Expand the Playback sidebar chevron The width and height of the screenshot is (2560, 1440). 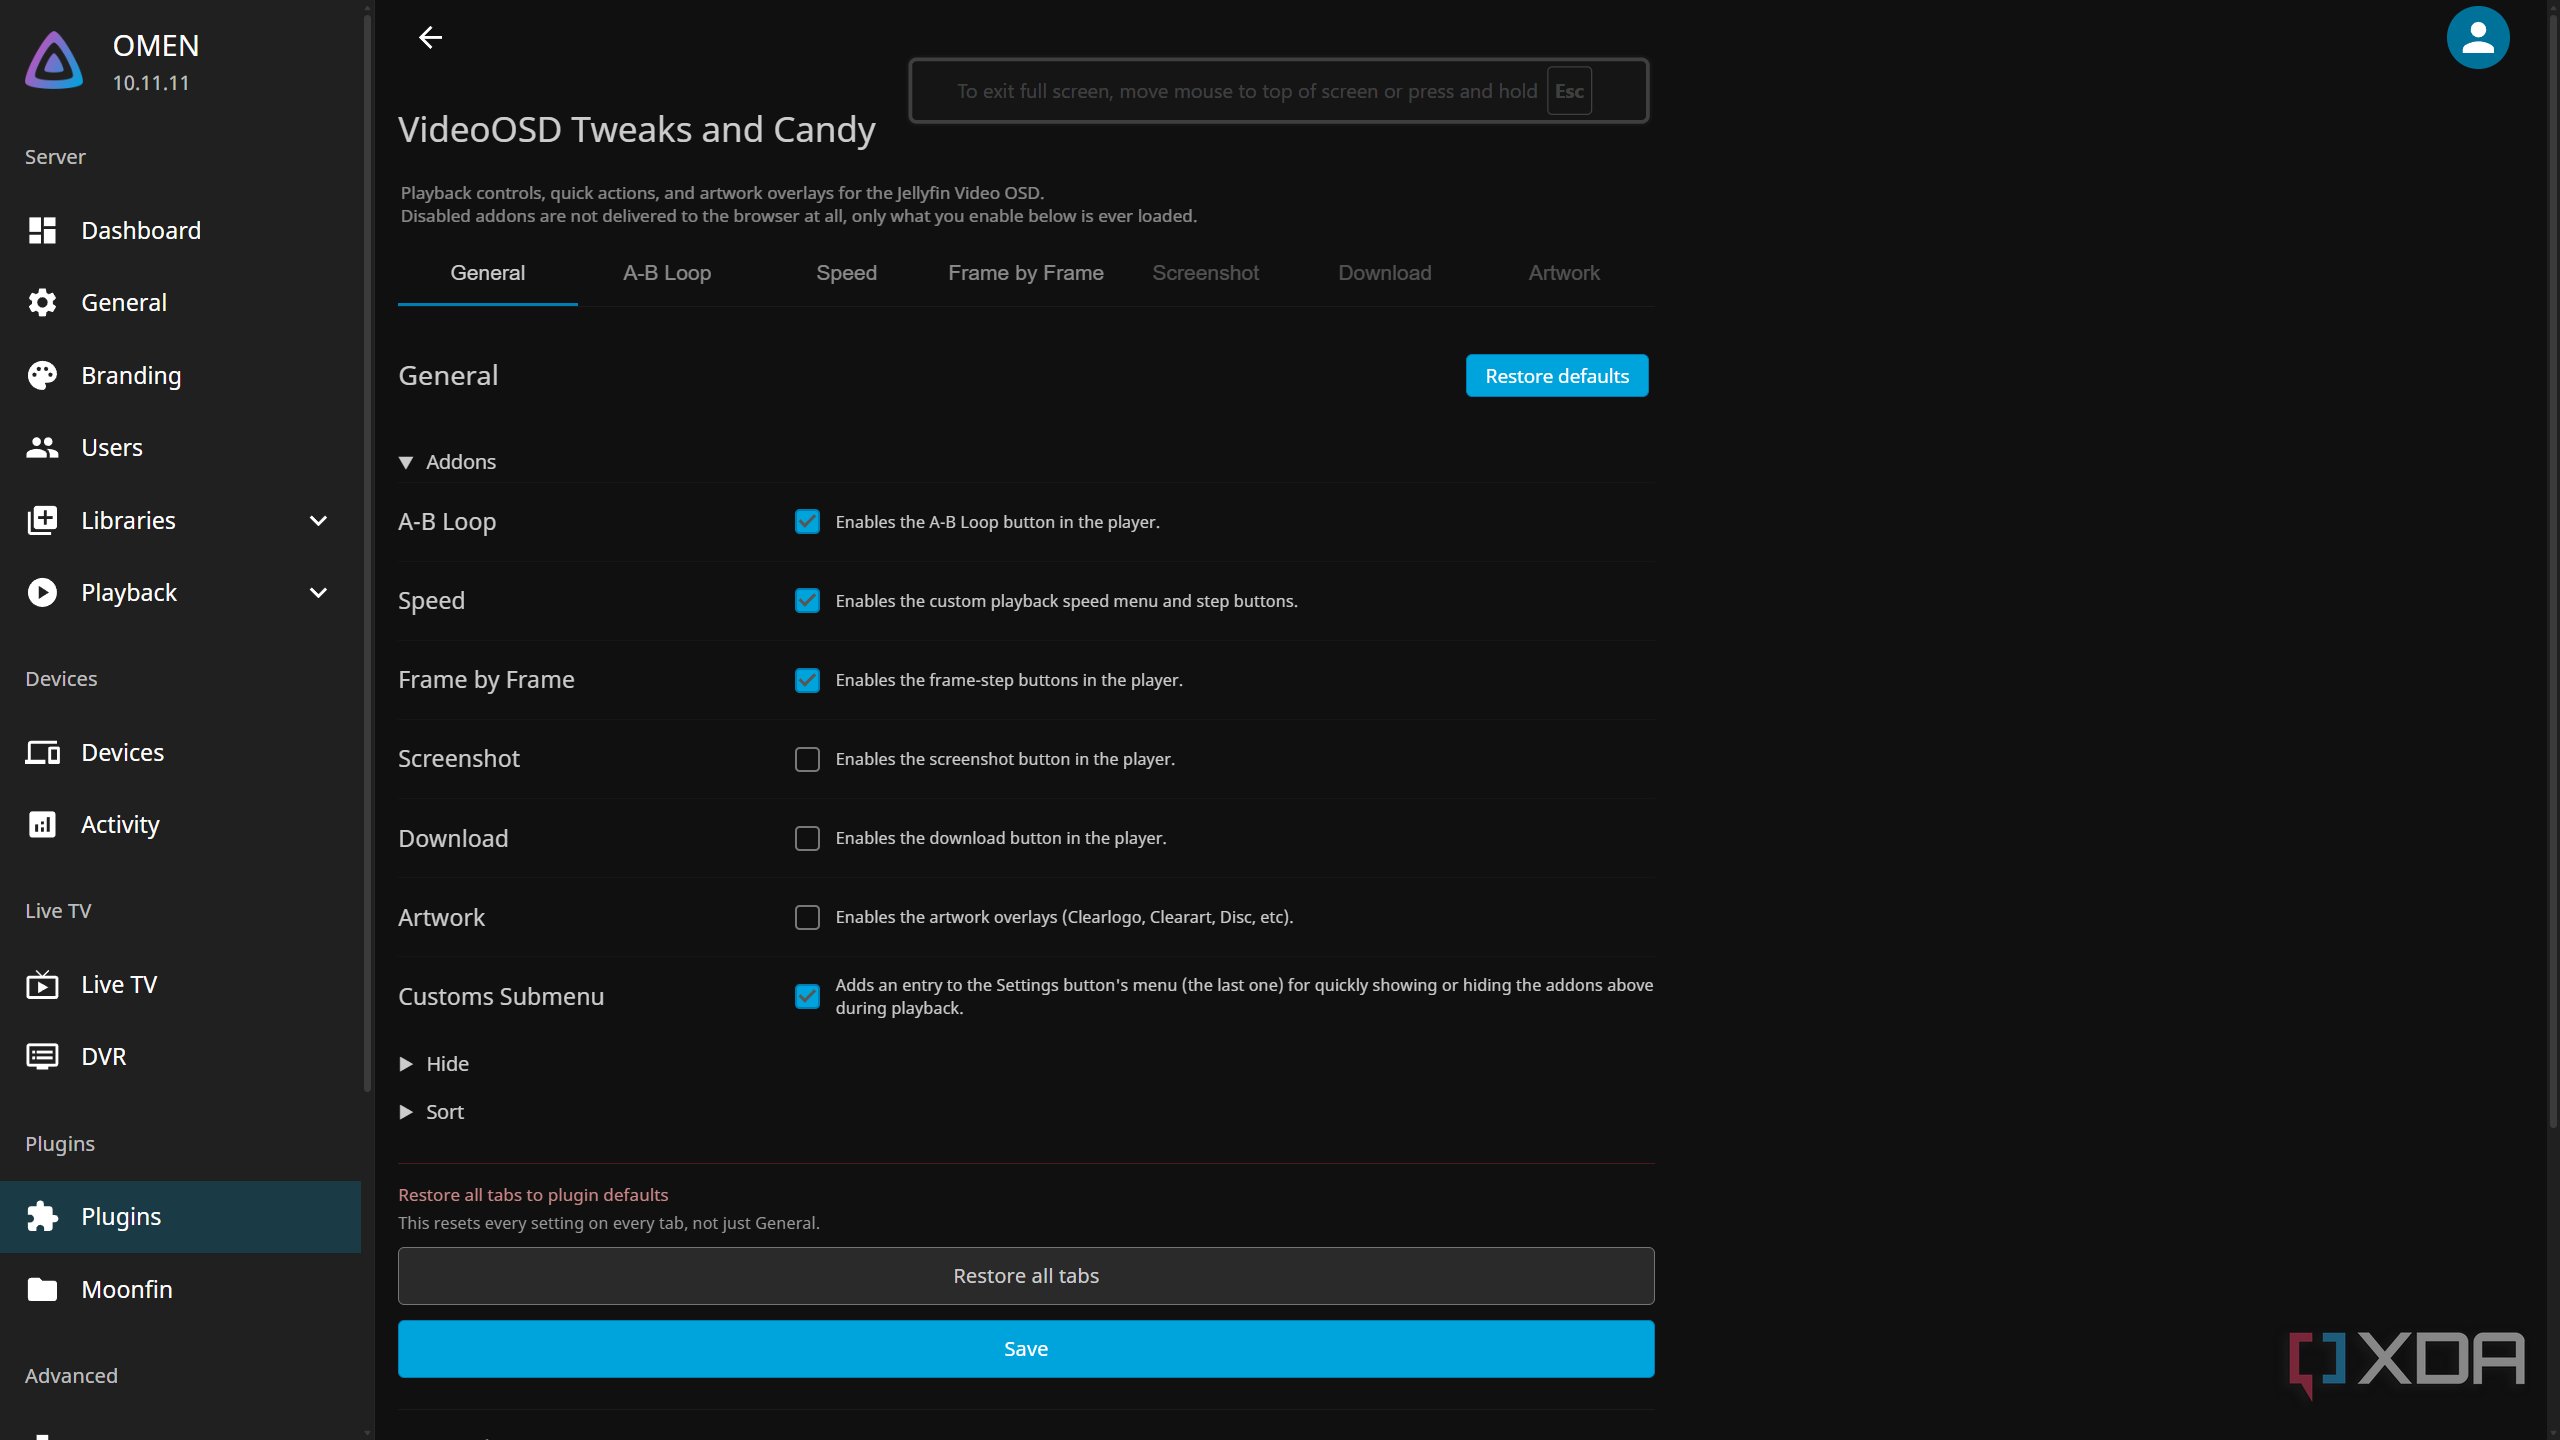point(318,592)
